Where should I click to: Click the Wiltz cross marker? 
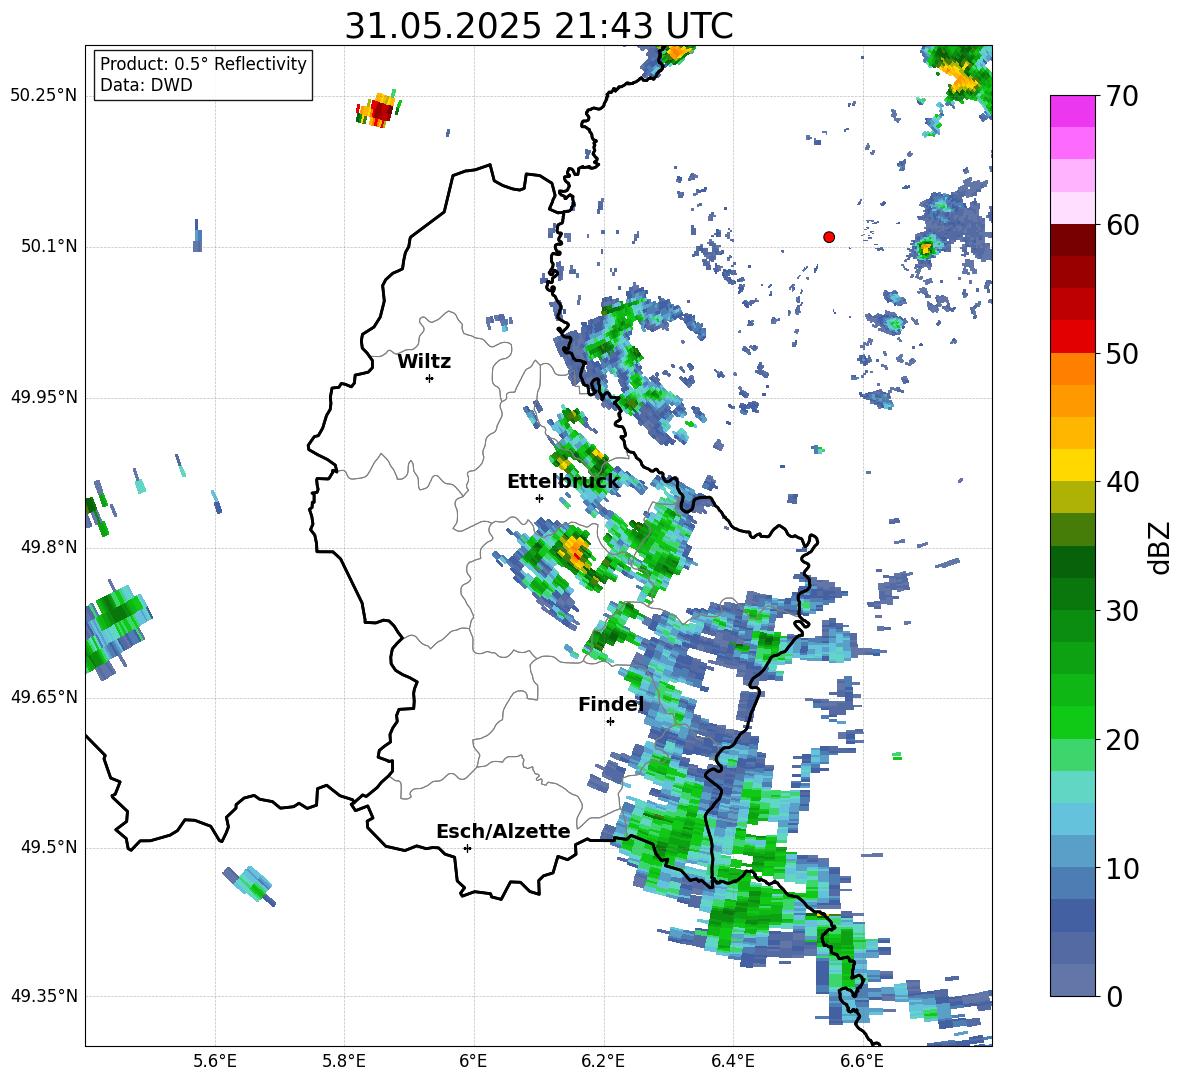(429, 378)
